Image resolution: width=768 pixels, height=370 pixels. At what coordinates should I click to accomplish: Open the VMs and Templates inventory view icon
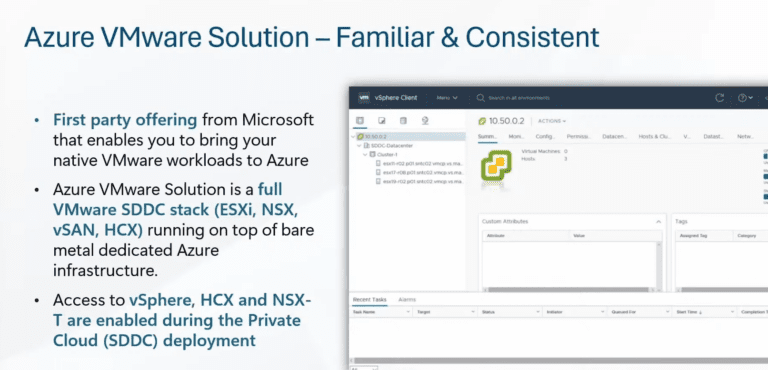tap(382, 121)
